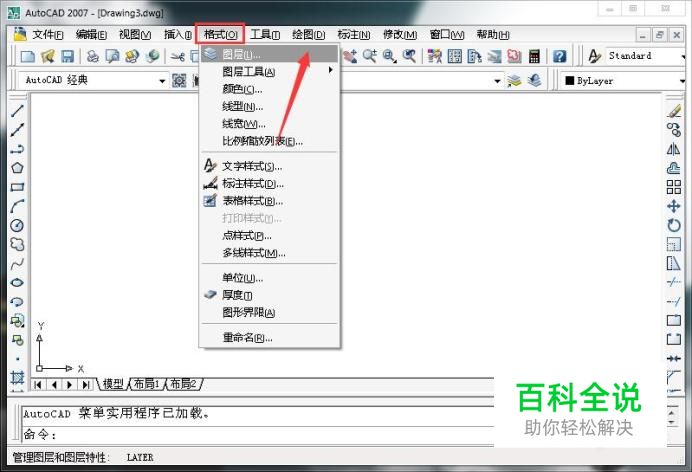Select the Spline draw tool
The width and height of the screenshot is (692, 472).
pyautogui.click(x=17, y=264)
